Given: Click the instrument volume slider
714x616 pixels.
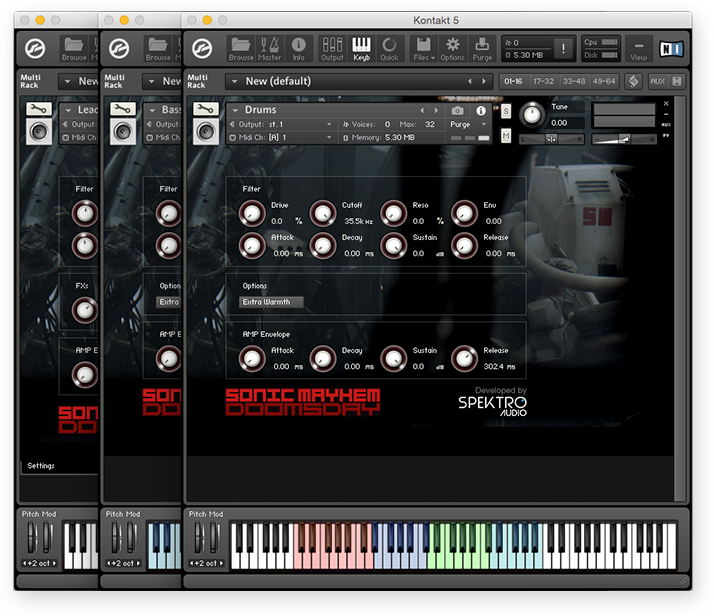Looking at the screenshot, I should [x=623, y=139].
